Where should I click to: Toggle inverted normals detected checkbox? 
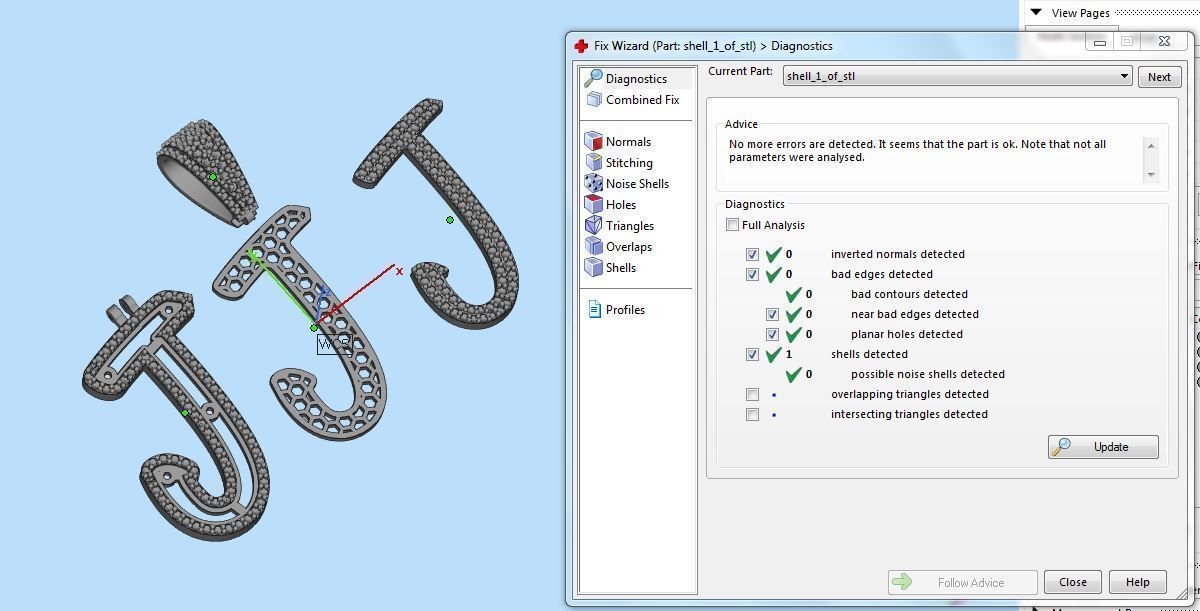(x=753, y=254)
